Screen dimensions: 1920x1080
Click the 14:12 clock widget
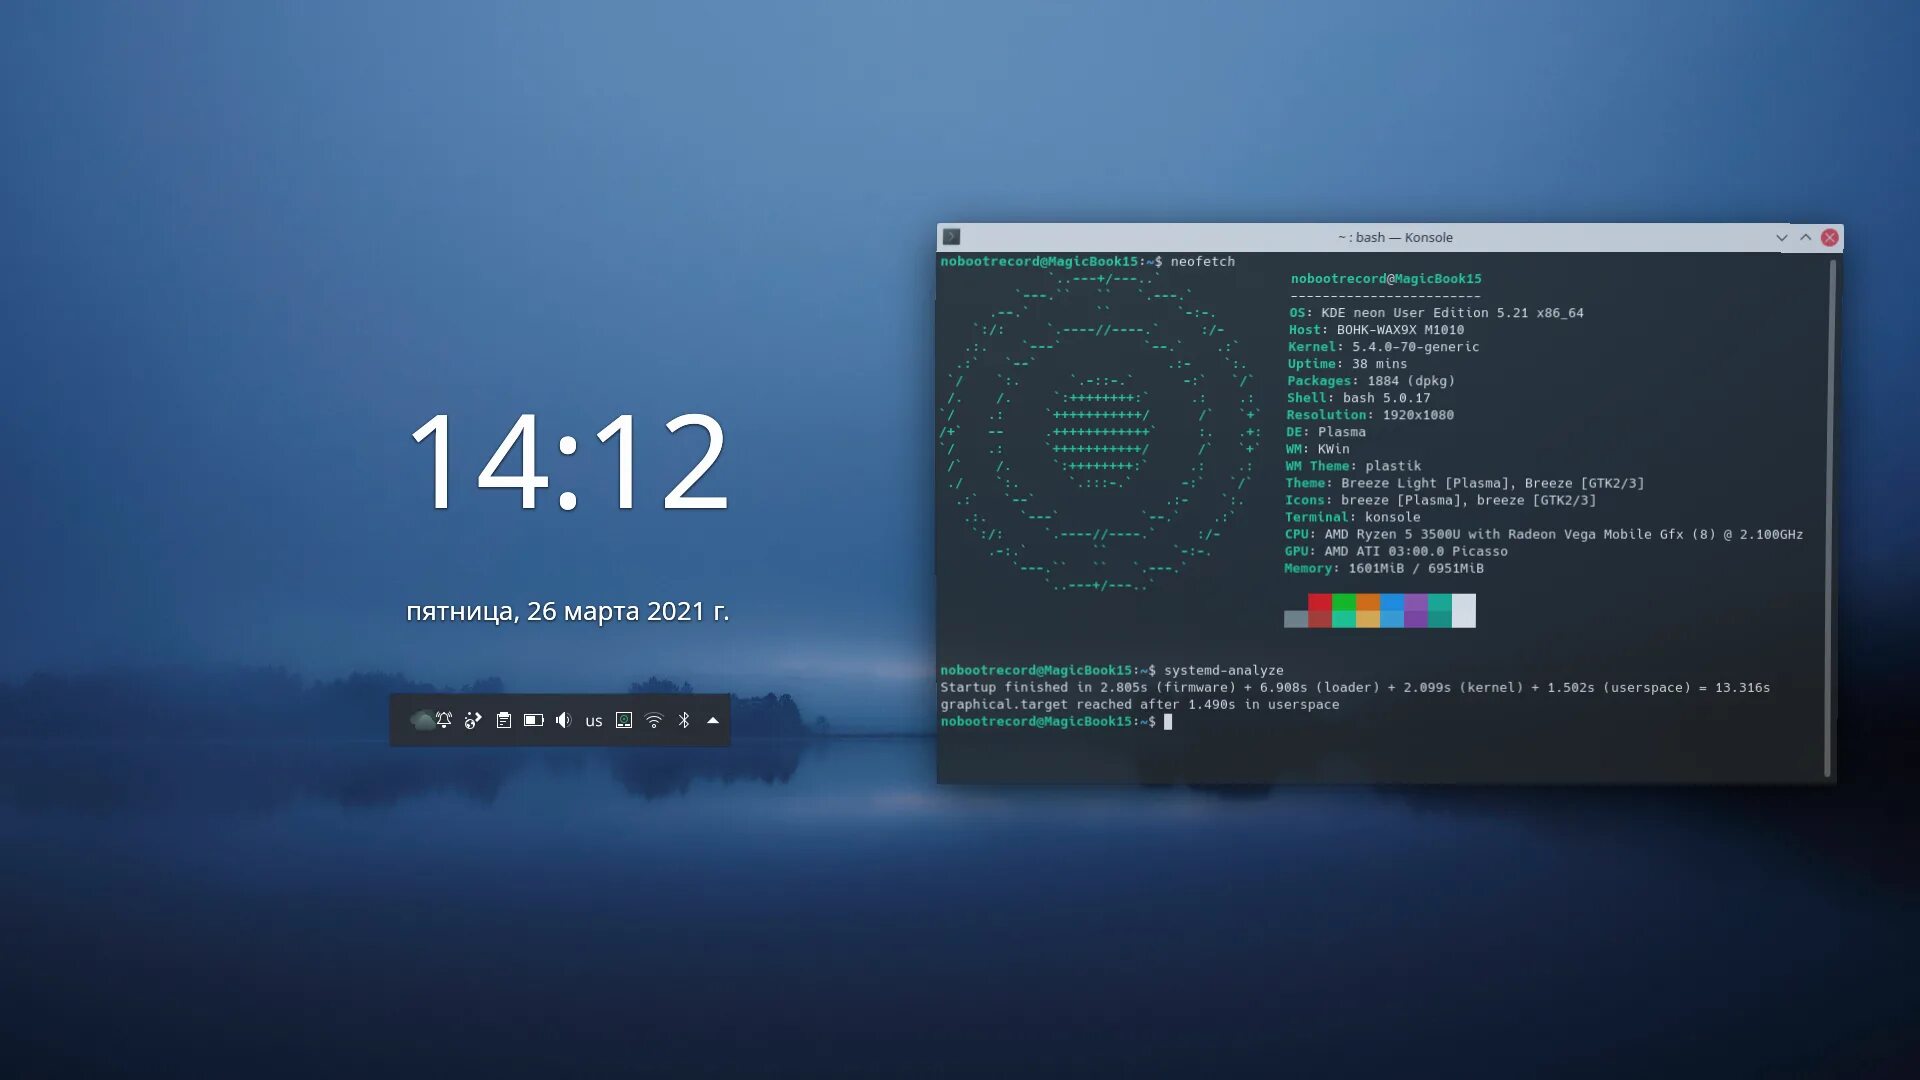568,461
